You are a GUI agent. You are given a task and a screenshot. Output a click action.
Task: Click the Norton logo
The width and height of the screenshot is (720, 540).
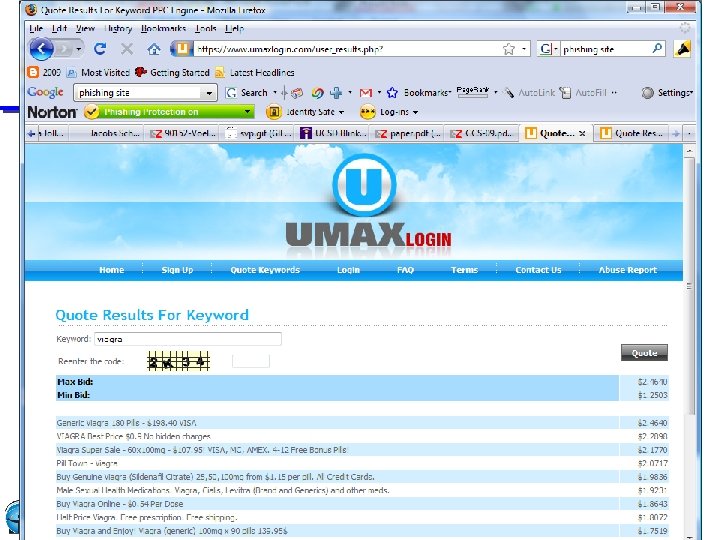coord(52,112)
